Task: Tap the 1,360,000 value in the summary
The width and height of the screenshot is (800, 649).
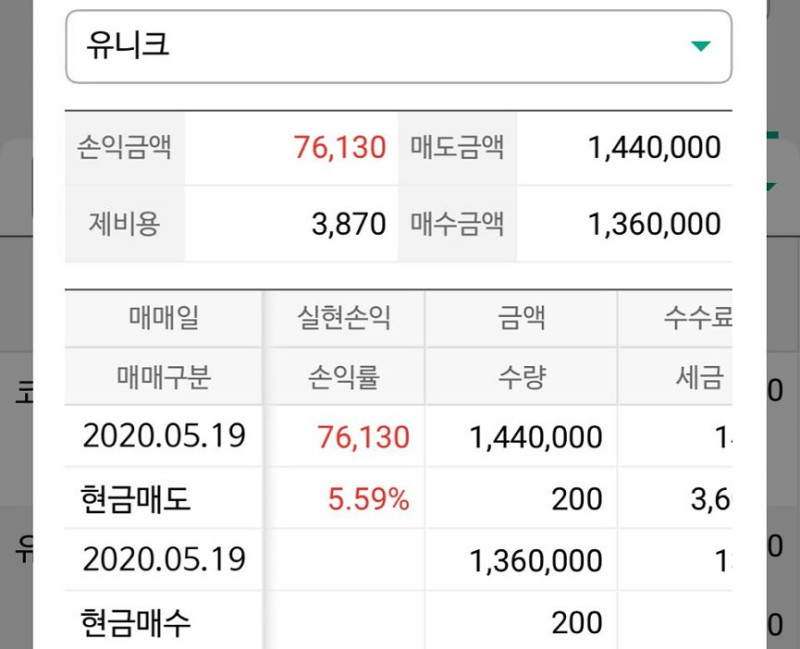Action: 654,224
